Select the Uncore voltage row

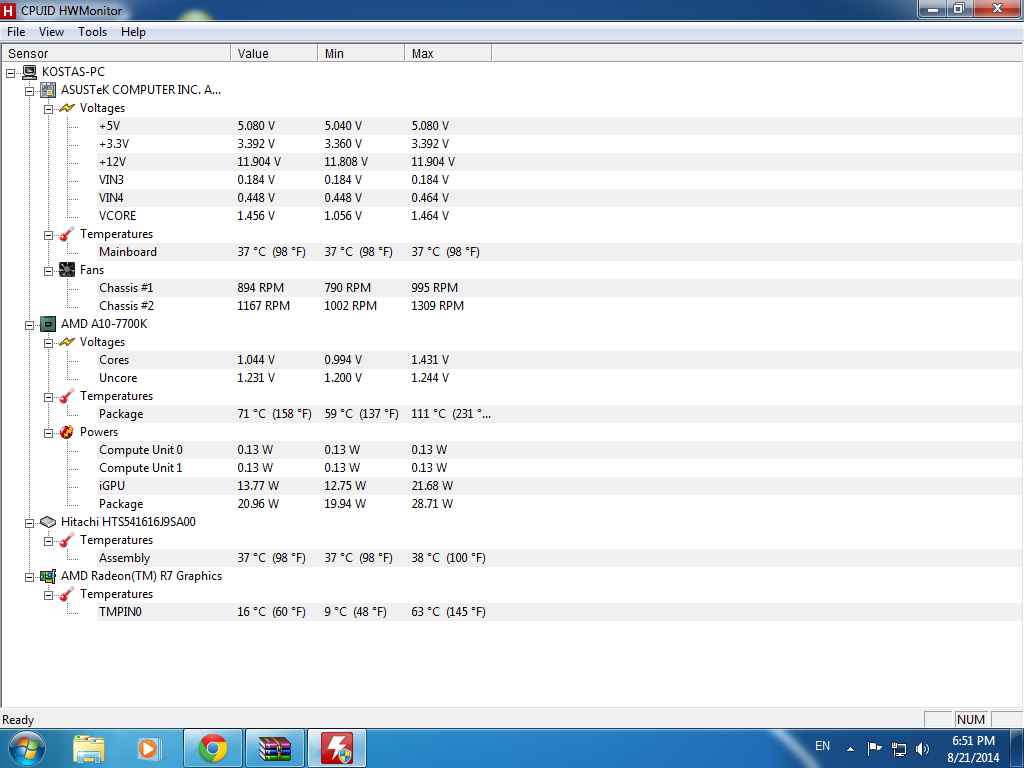(x=560, y=377)
